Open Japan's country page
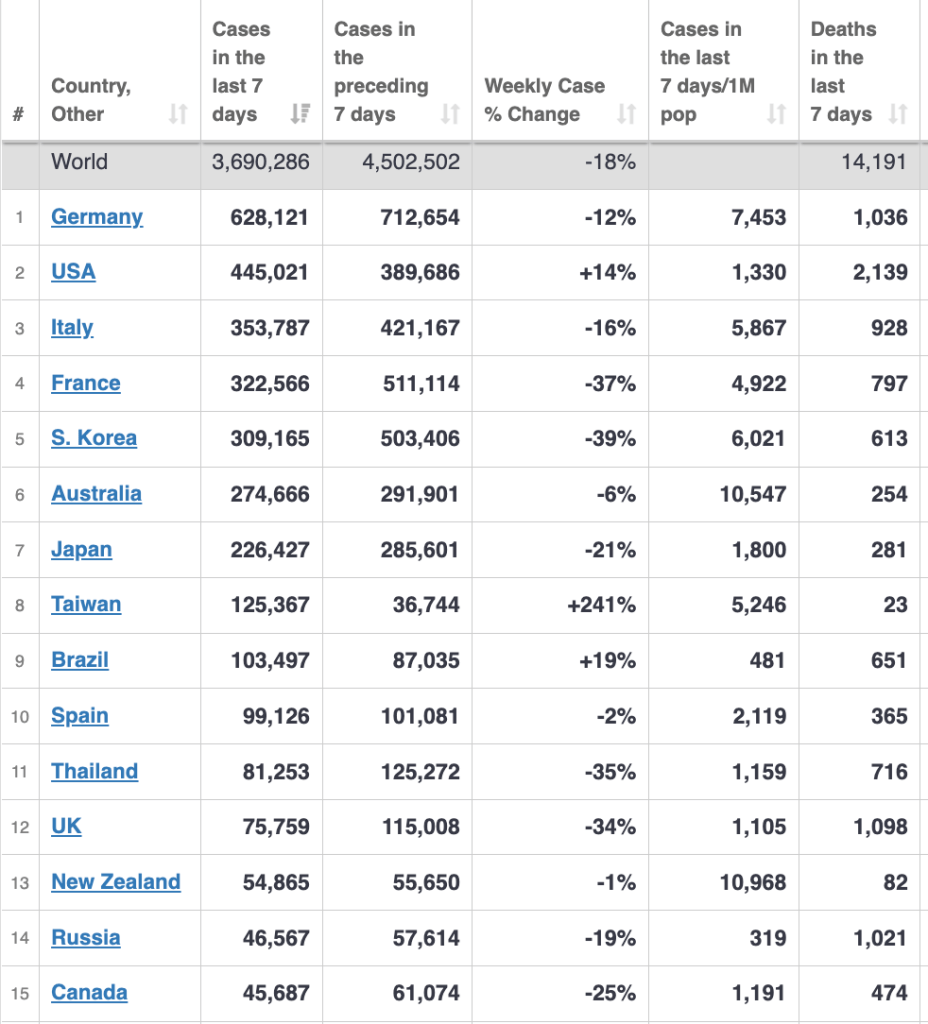The height and width of the screenshot is (1024, 928). (81, 550)
